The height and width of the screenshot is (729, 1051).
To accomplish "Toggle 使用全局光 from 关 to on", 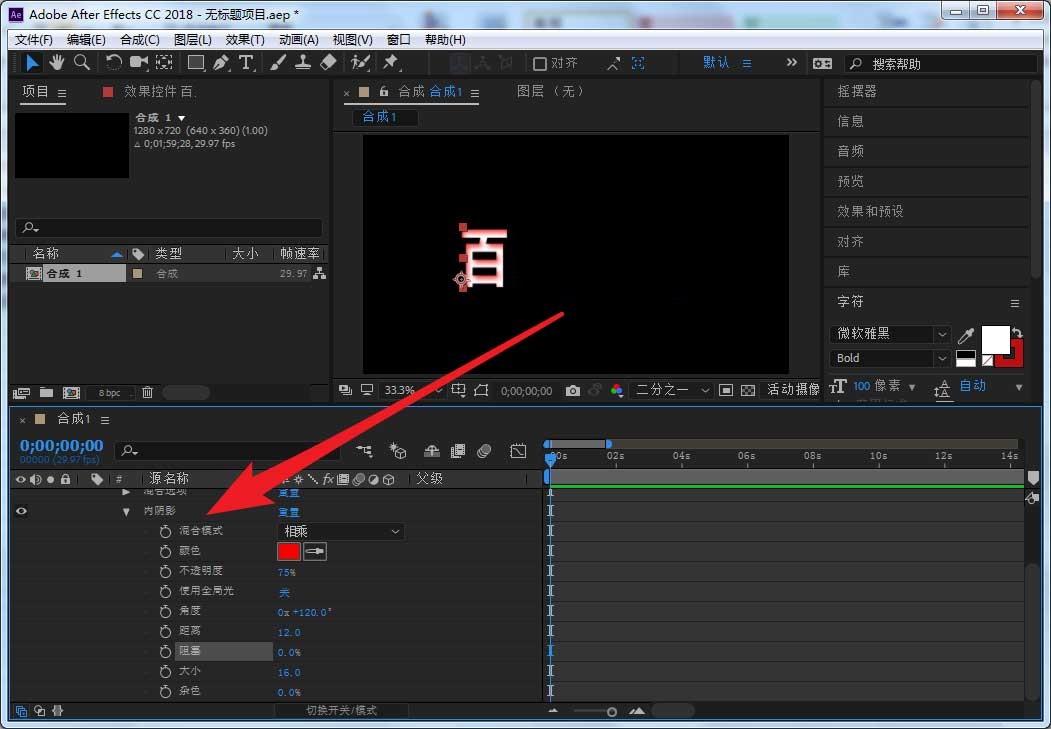I will 284,591.
